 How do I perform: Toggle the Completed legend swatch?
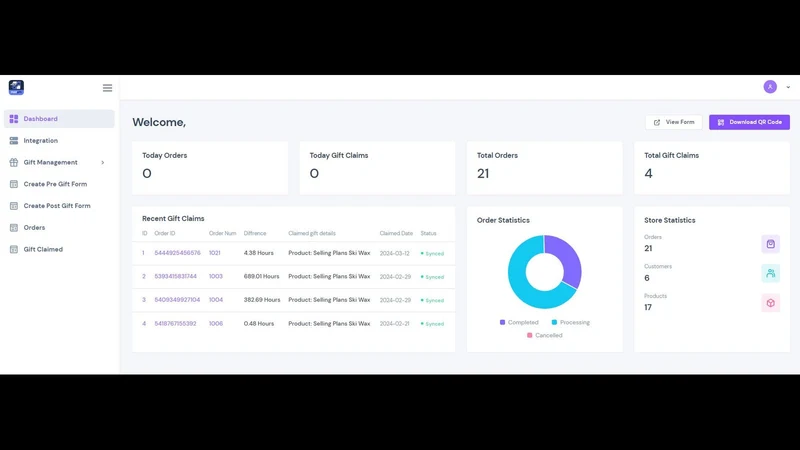tap(503, 322)
